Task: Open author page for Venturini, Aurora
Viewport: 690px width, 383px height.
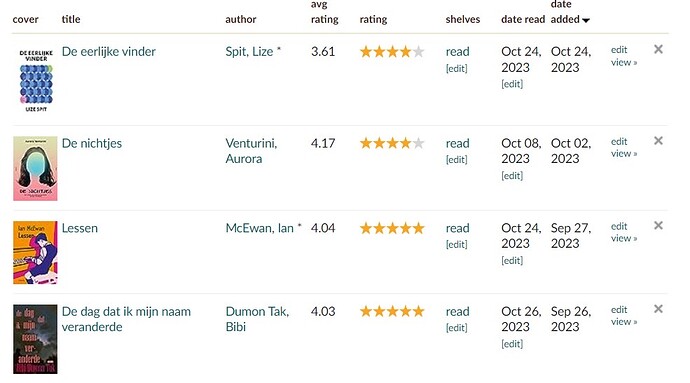Action: click(x=251, y=151)
